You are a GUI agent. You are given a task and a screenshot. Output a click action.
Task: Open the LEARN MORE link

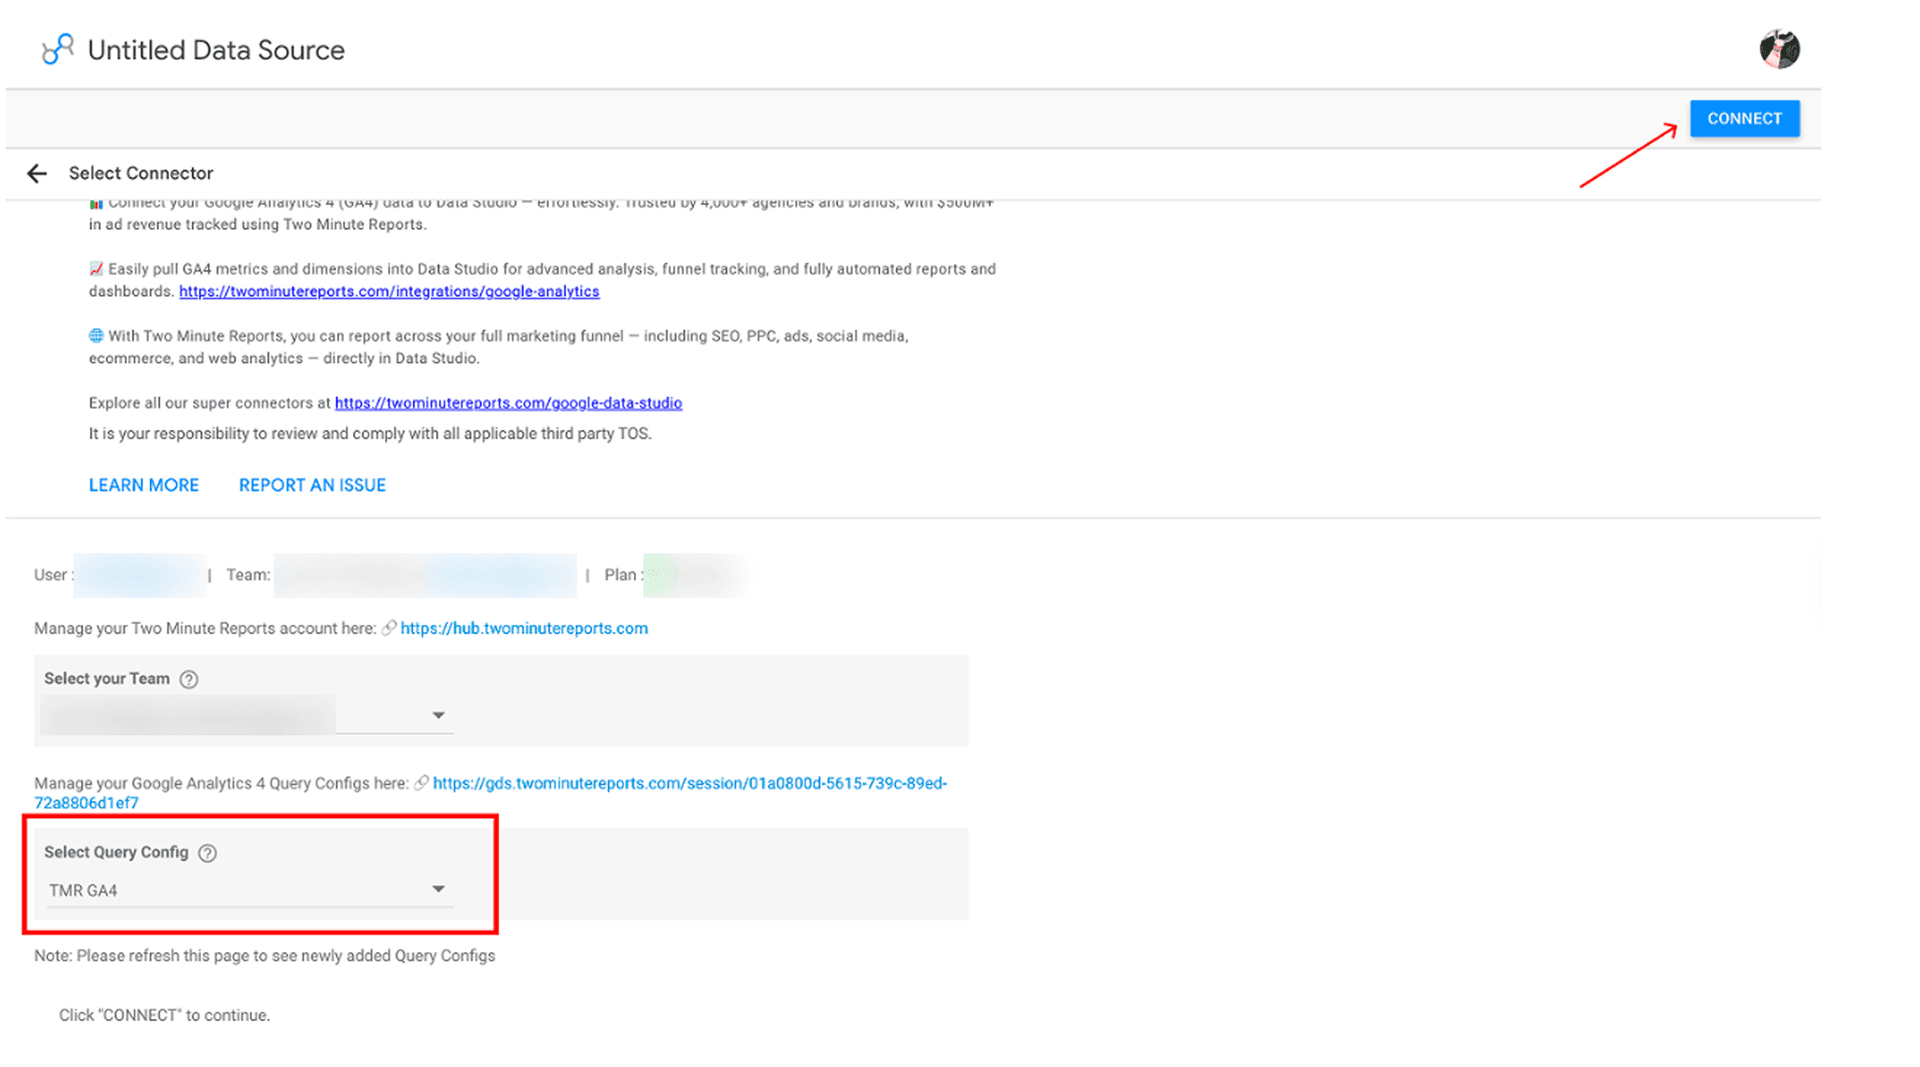click(x=144, y=485)
